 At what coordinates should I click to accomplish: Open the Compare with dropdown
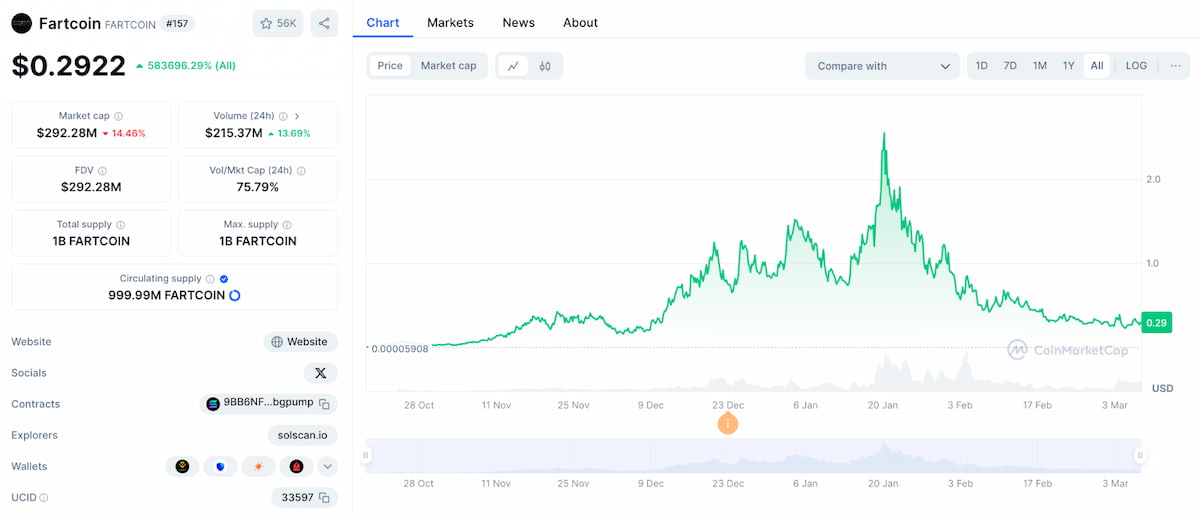(882, 66)
